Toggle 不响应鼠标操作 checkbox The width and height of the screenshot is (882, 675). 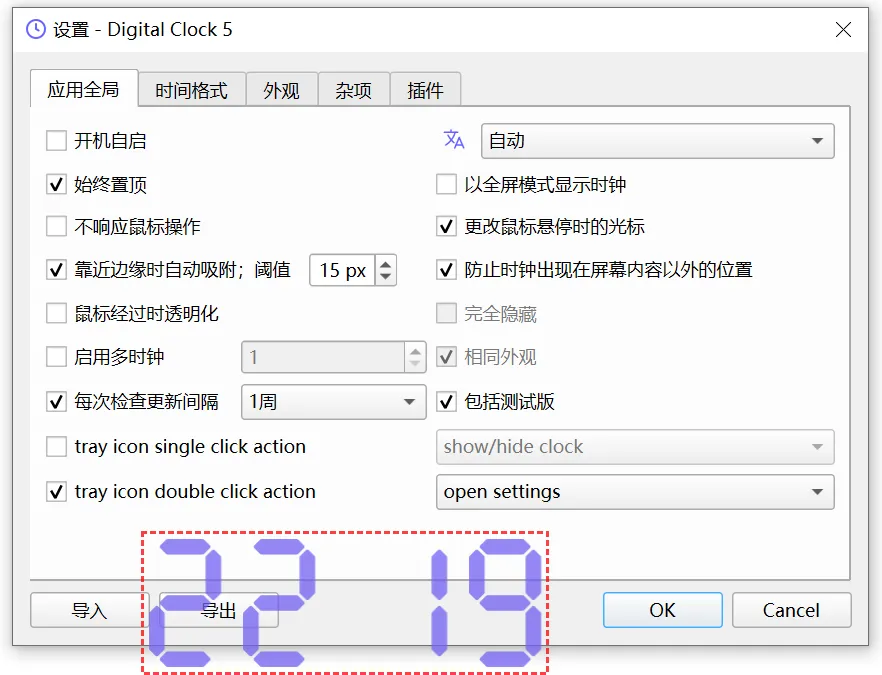[x=56, y=227]
